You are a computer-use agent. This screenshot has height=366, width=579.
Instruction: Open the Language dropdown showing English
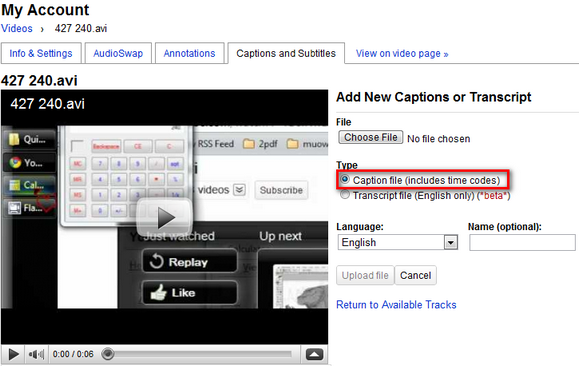pyautogui.click(x=398, y=242)
